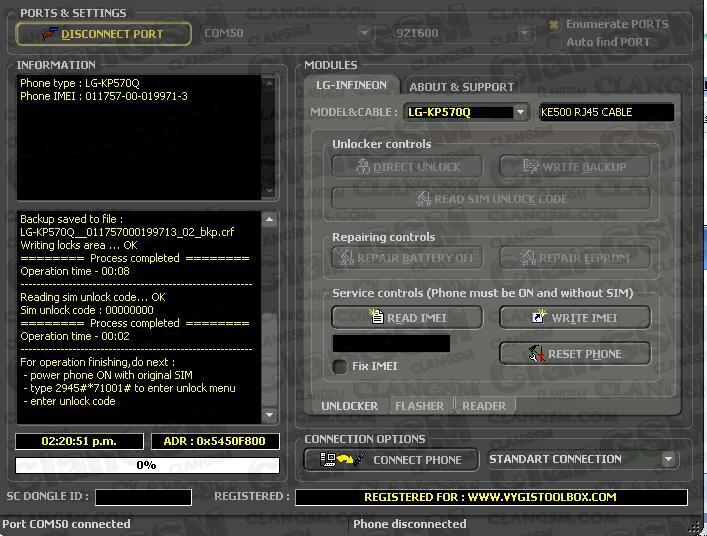Click the window resize grip in status bar
707x536 pixels.
click(694, 527)
